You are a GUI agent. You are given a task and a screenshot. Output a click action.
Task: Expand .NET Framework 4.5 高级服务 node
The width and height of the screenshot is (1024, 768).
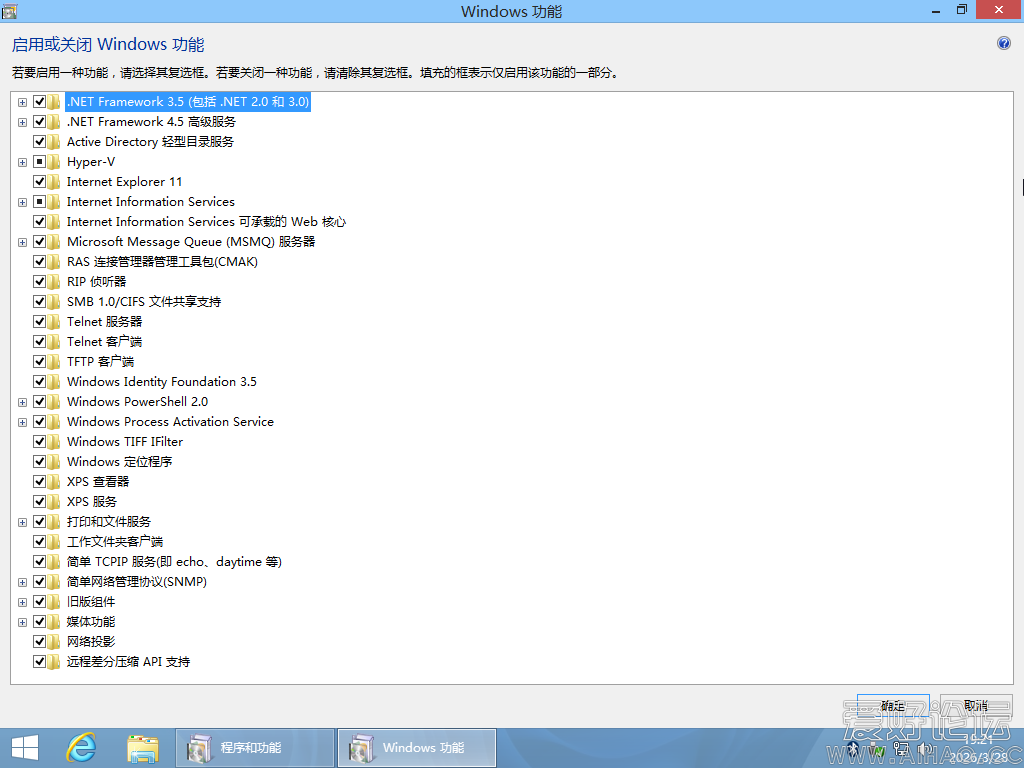pos(22,123)
